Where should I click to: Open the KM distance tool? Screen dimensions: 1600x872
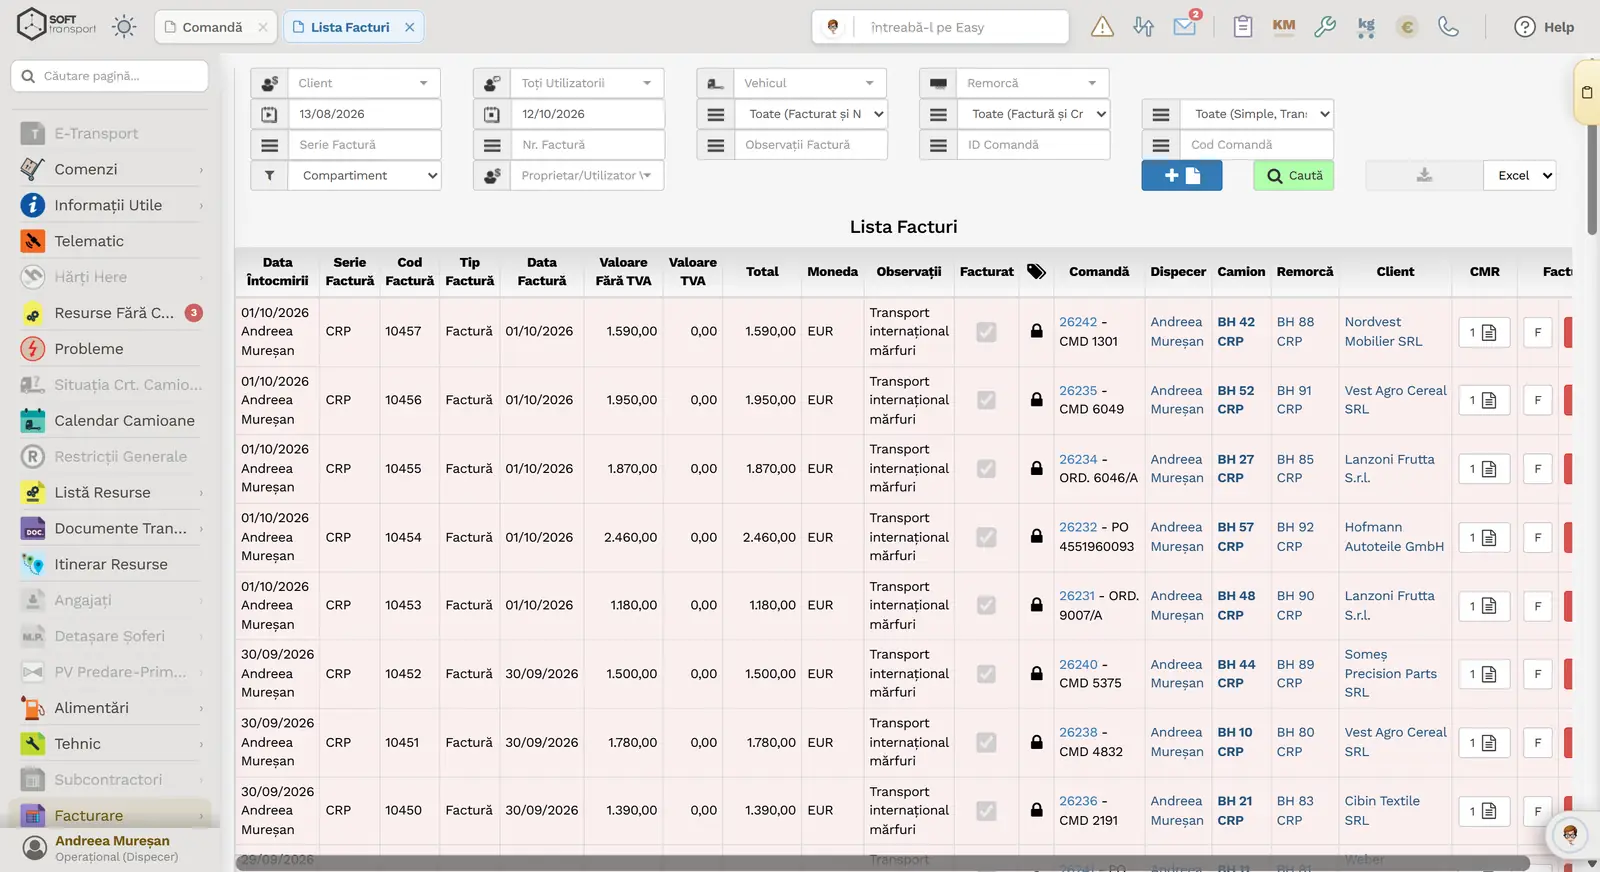coord(1284,27)
